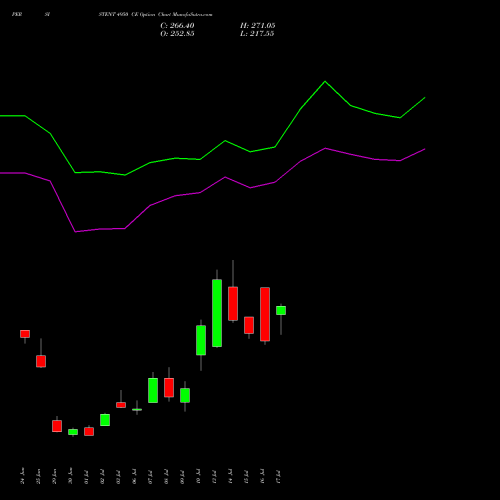Click the open price value O: 252.85
Viewport: 500px width, 500px height.
[177, 34]
